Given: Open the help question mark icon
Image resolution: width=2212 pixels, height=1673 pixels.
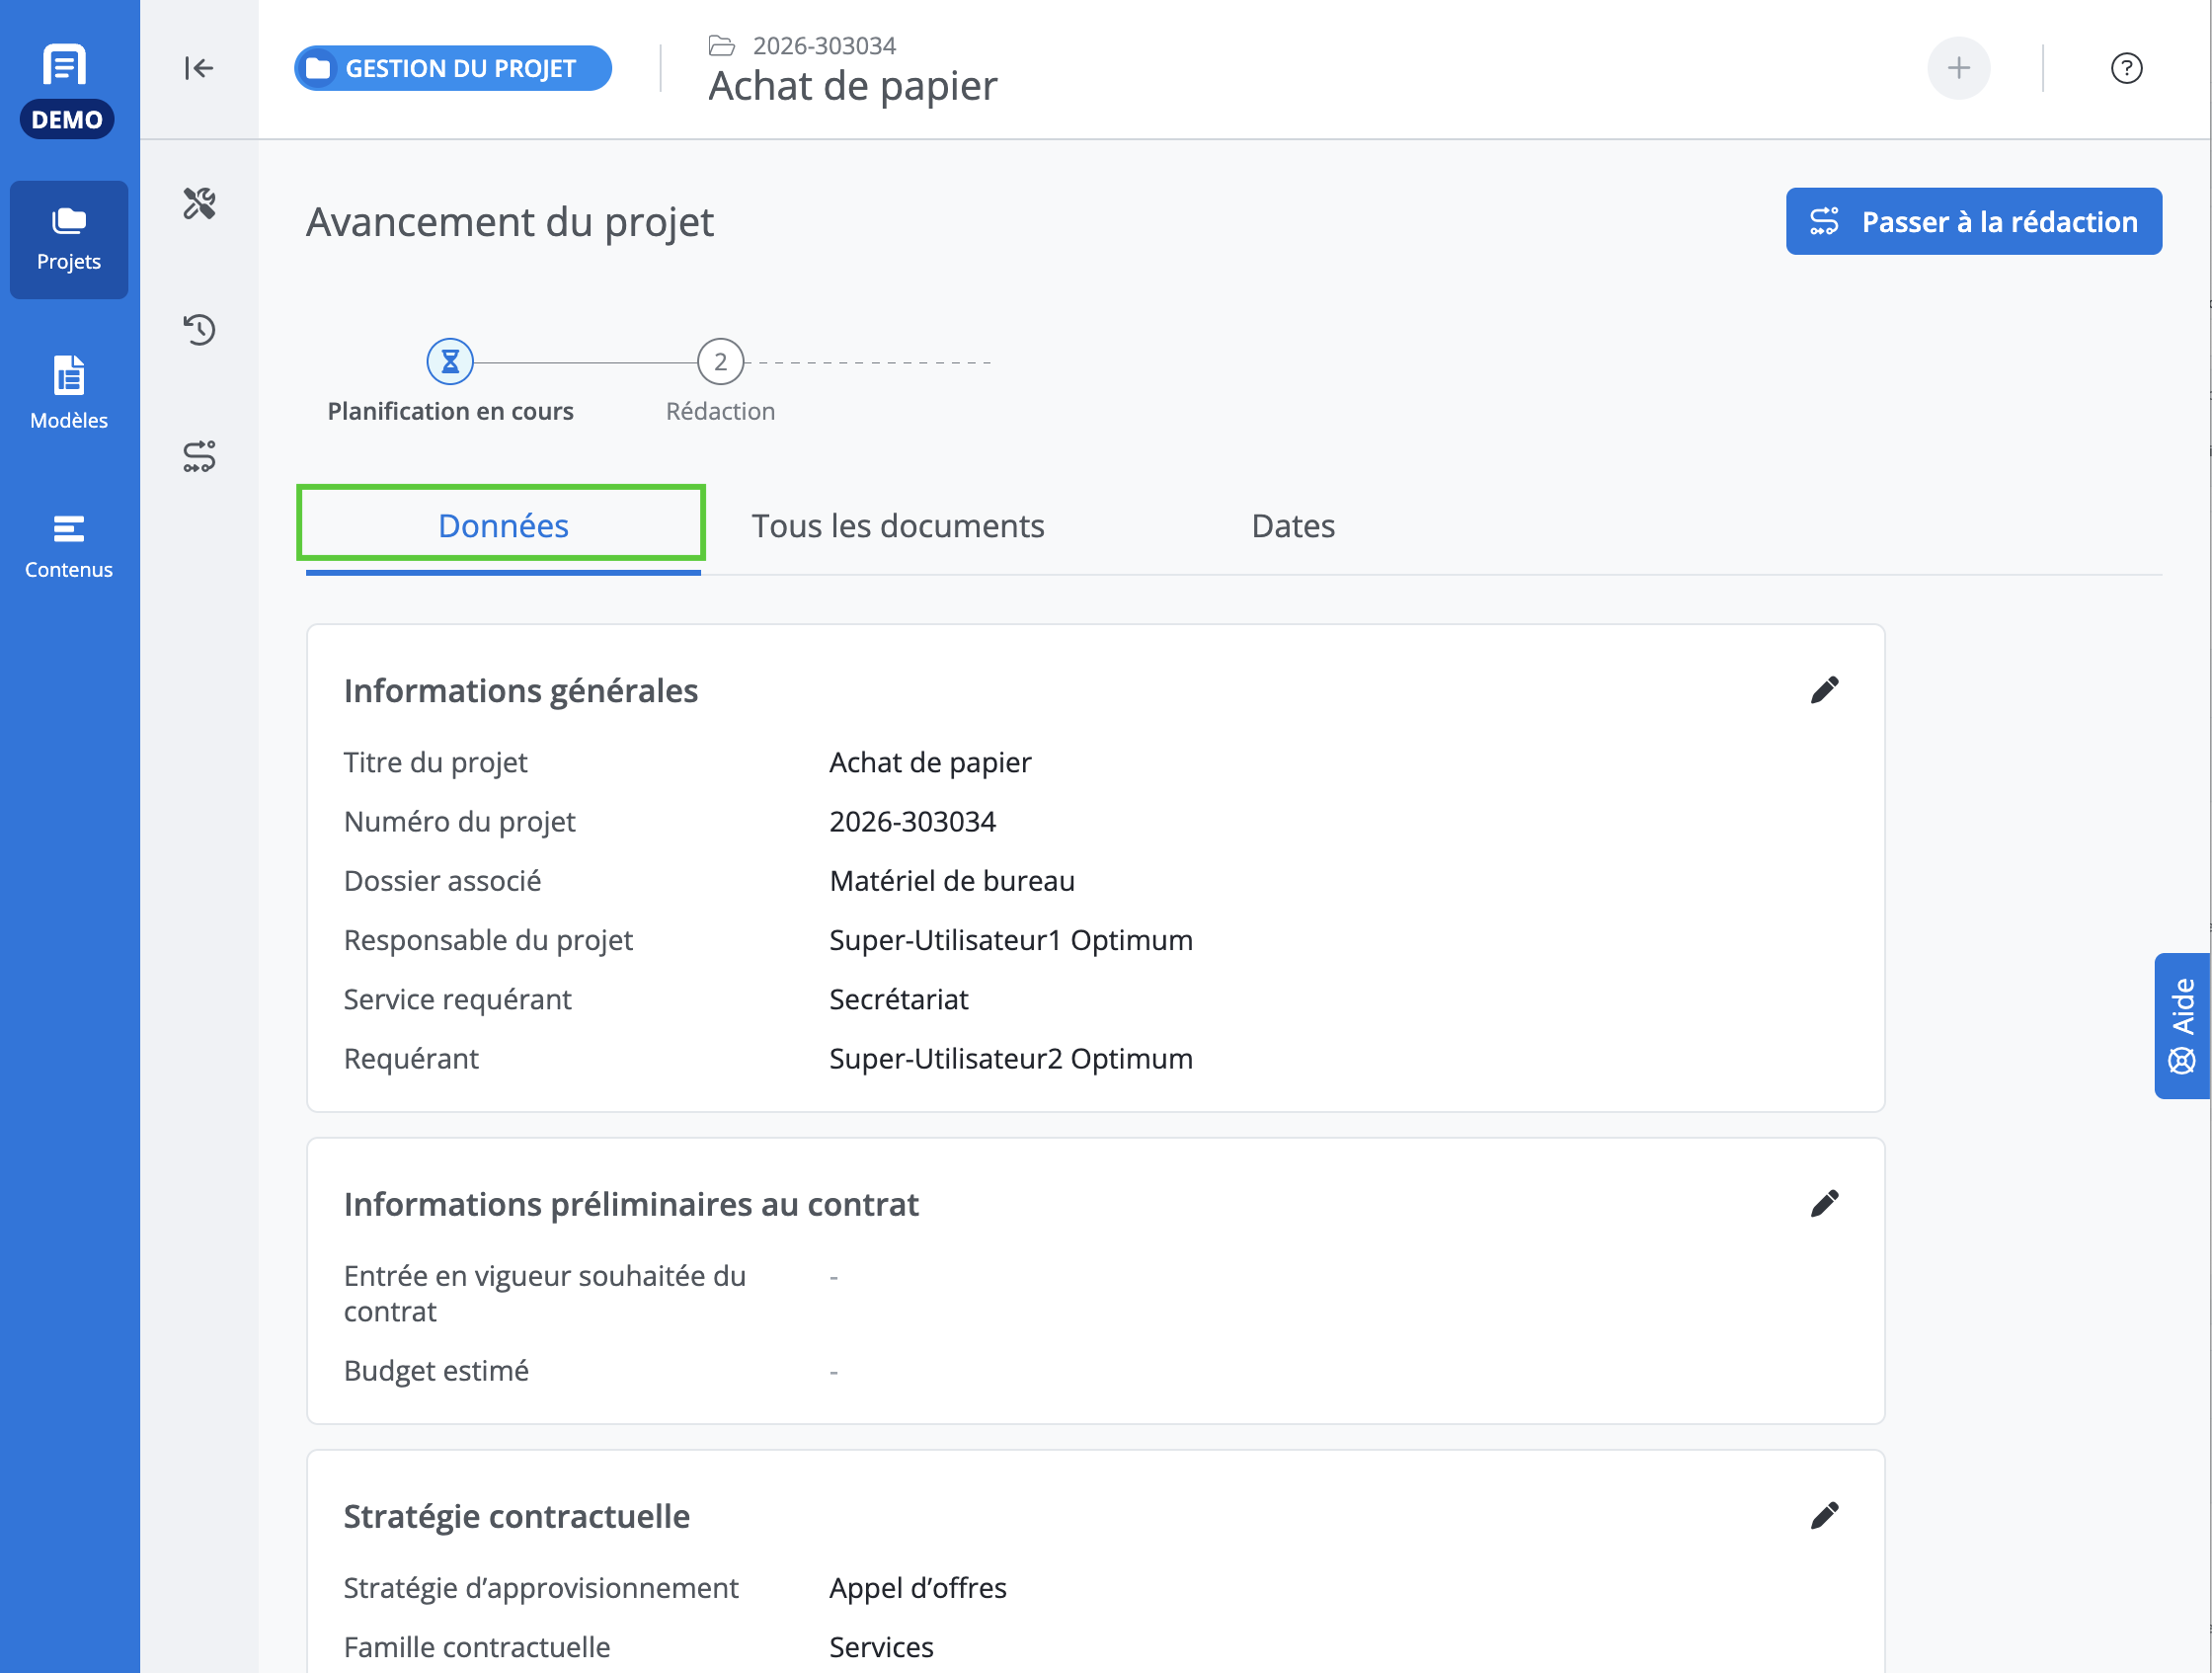Looking at the screenshot, I should (x=2126, y=68).
